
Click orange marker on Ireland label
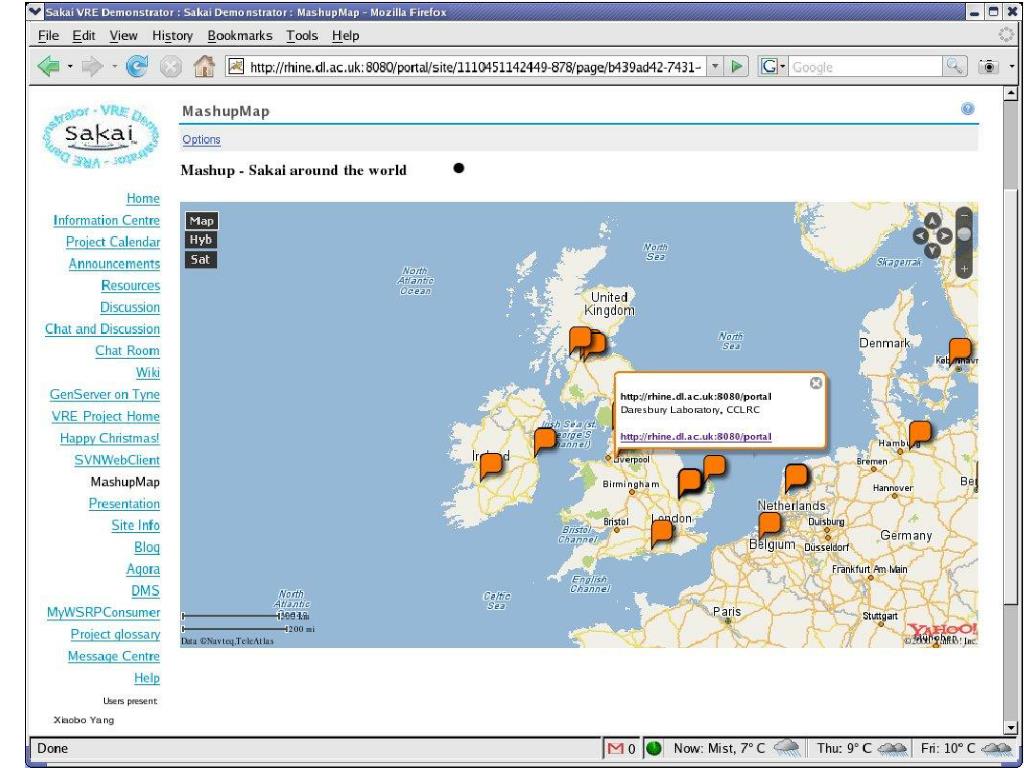tap(491, 466)
